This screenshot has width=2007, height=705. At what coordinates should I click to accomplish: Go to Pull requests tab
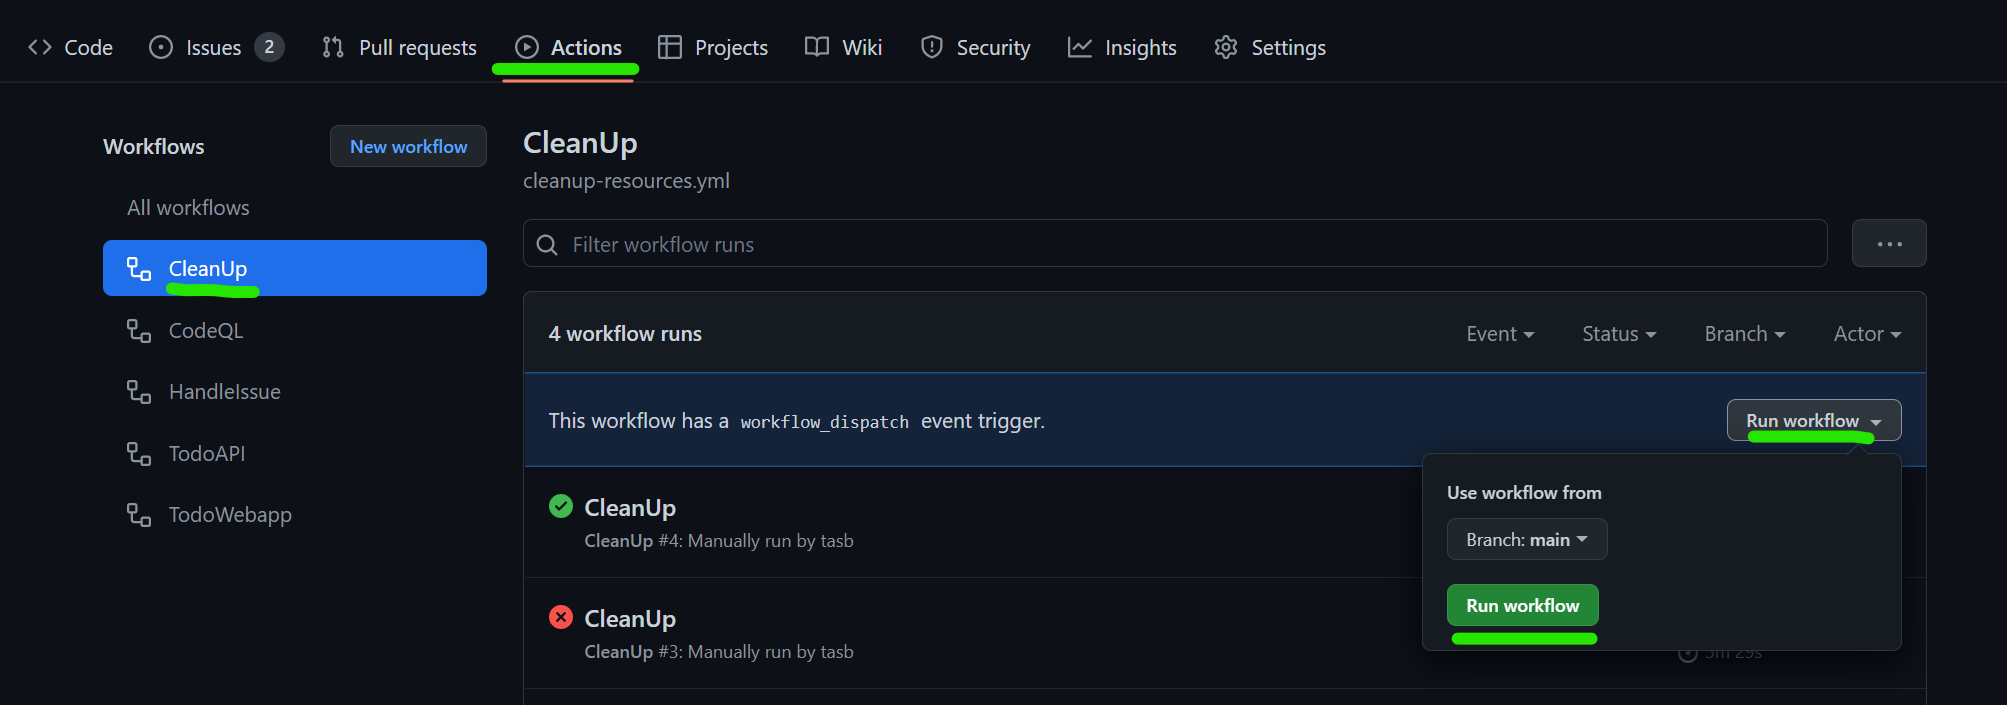(400, 47)
